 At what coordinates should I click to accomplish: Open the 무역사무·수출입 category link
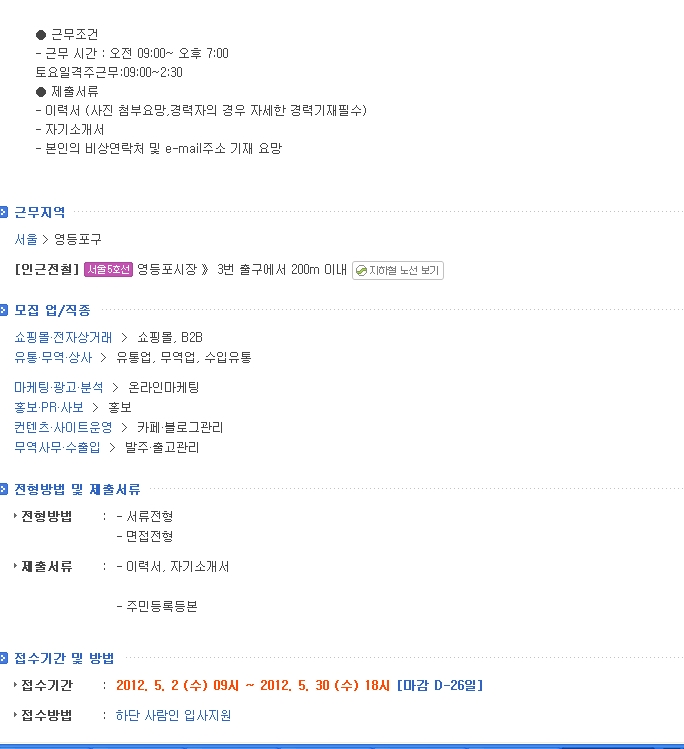(57, 448)
